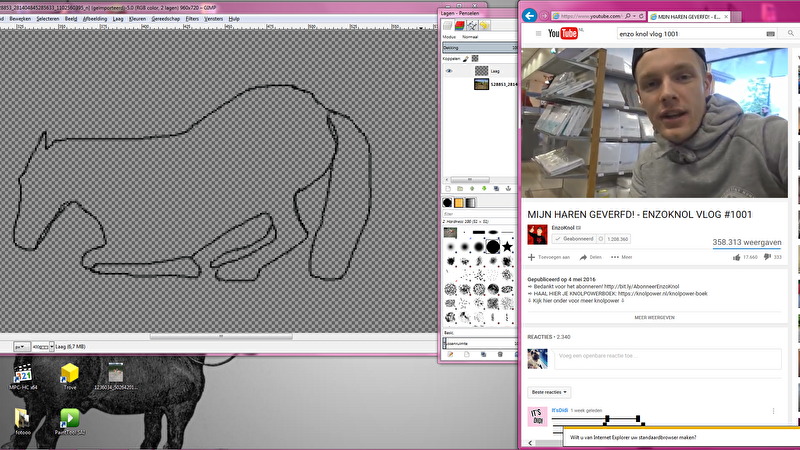This screenshot has height=450, width=800.
Task: Open the Gereedschap menu in GIMP
Action: [x=165, y=19]
